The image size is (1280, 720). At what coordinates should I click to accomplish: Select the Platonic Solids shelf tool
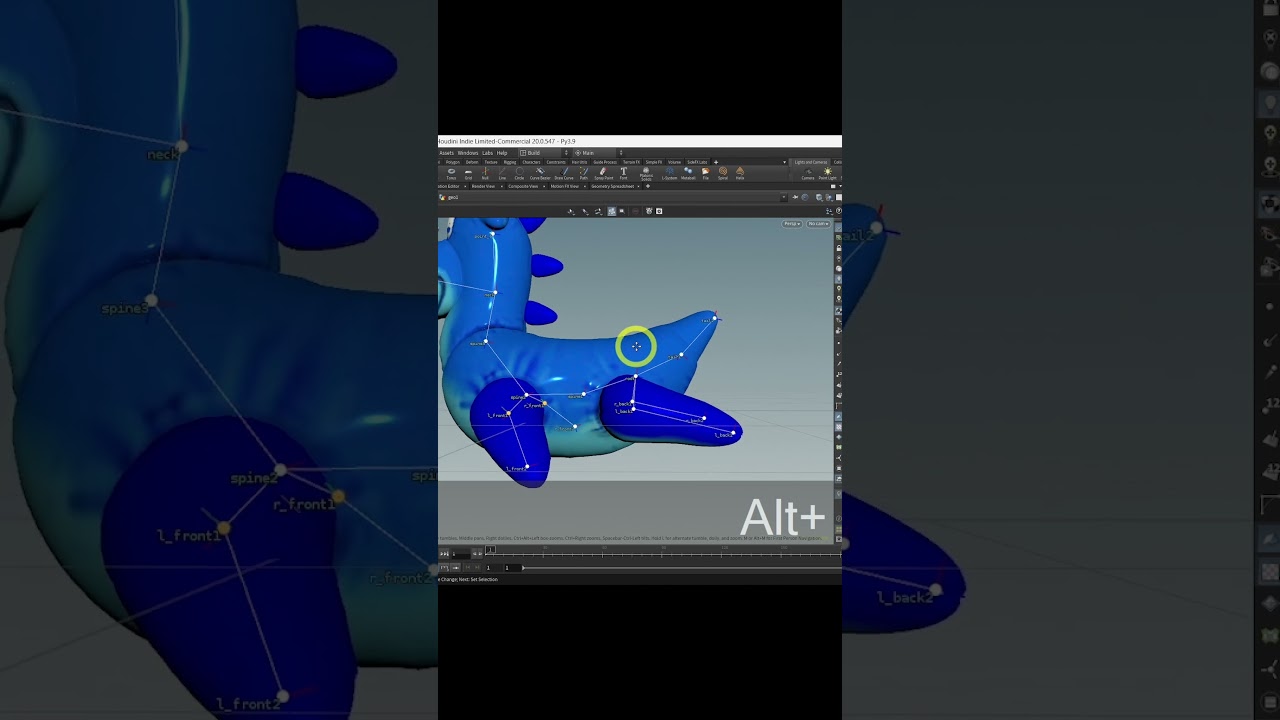[x=646, y=175]
